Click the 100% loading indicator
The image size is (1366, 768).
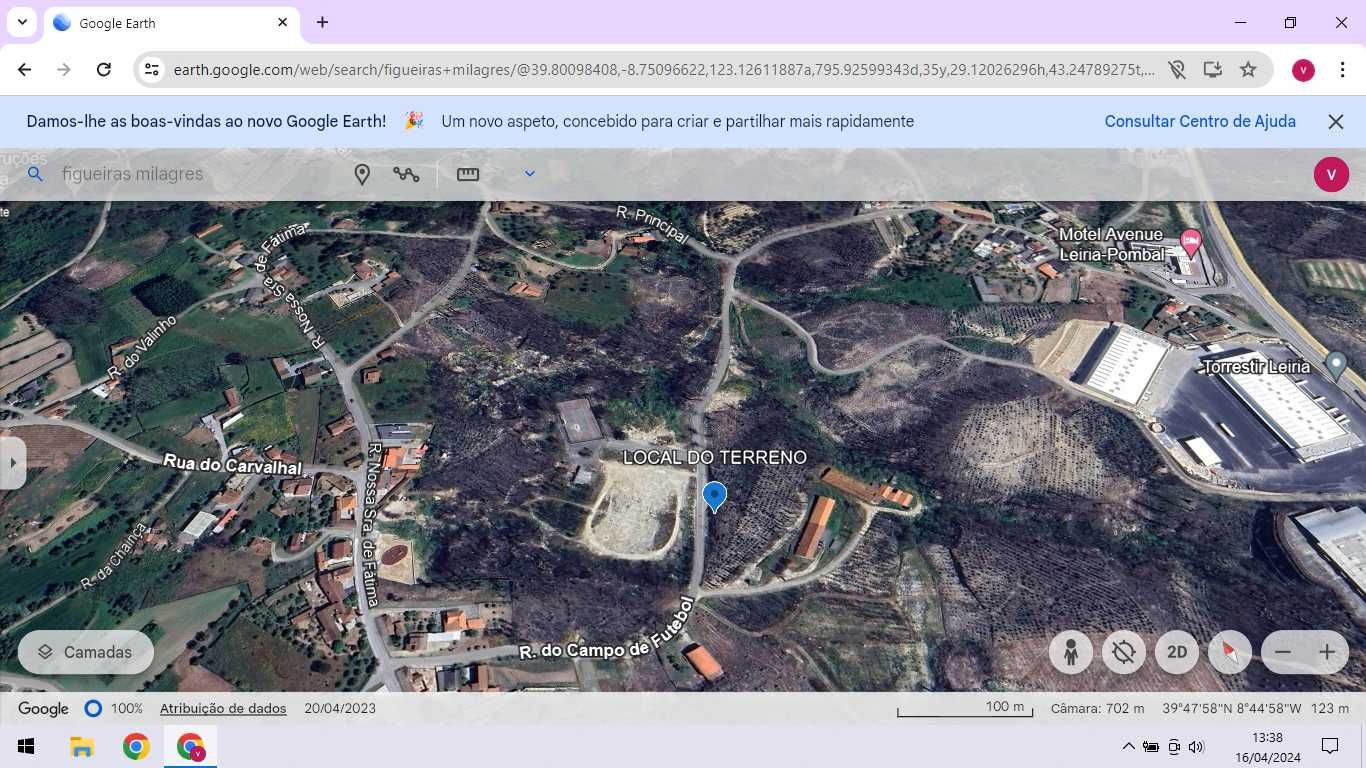(x=113, y=708)
